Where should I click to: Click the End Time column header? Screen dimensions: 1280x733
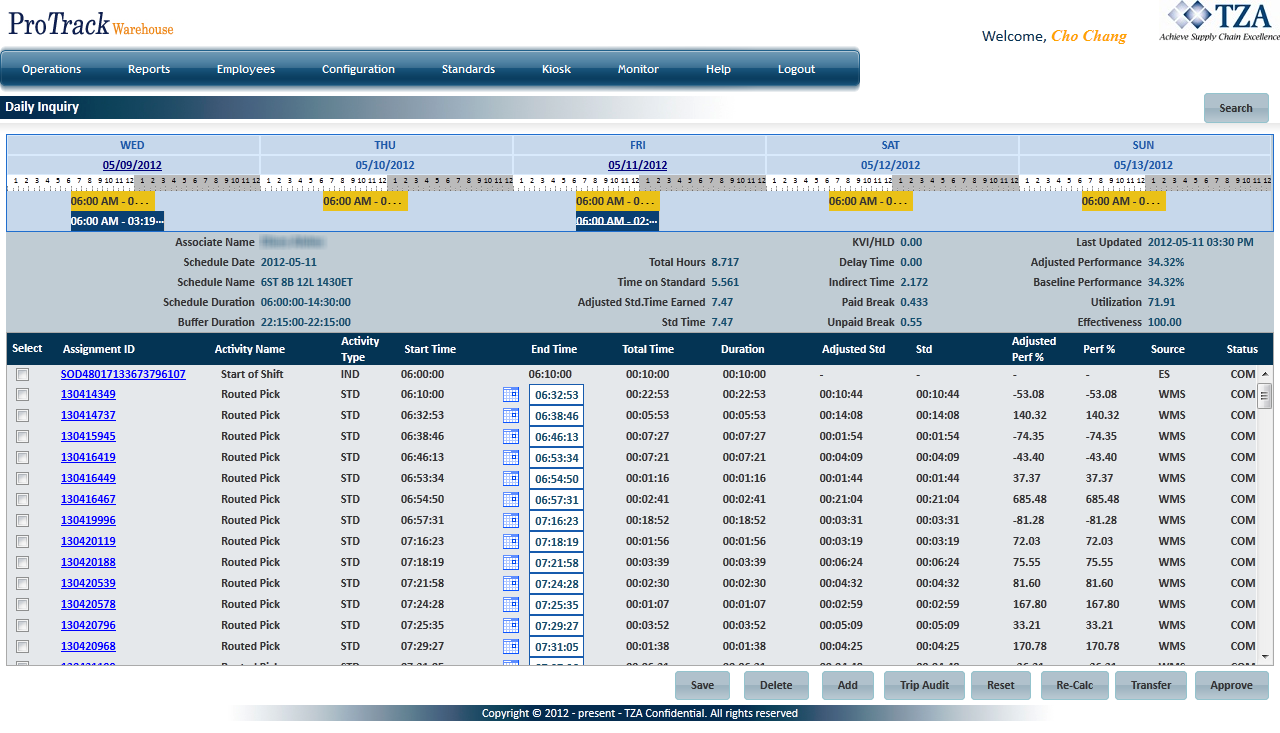coord(554,349)
